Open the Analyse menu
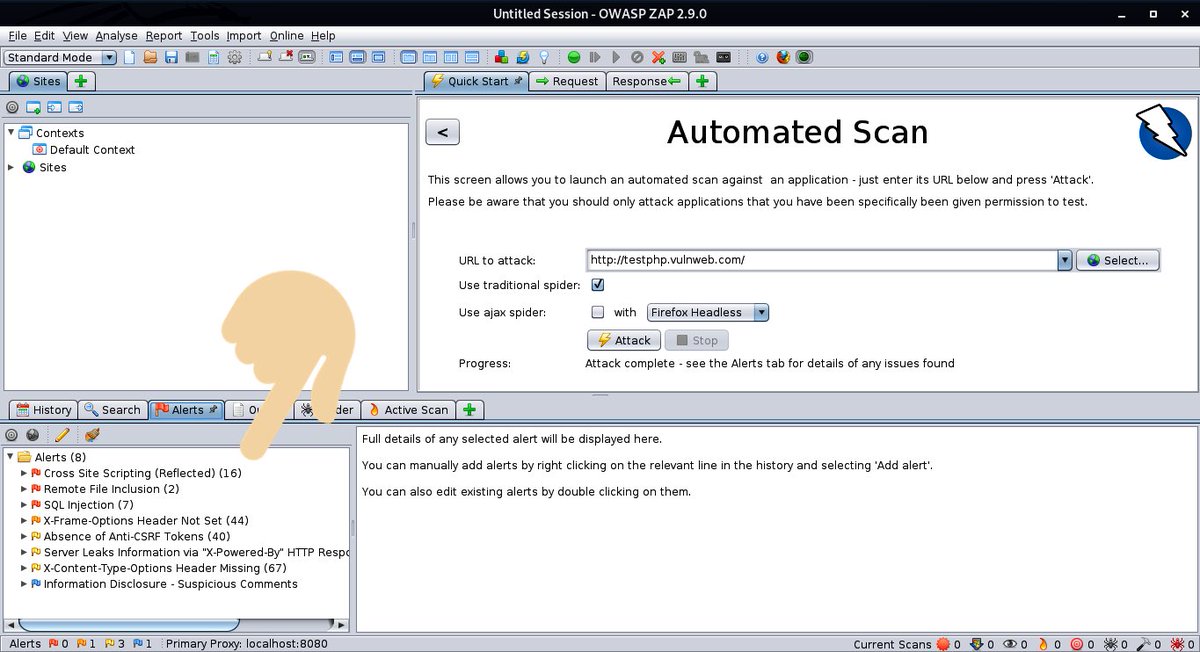The width and height of the screenshot is (1200, 652). [x=117, y=36]
